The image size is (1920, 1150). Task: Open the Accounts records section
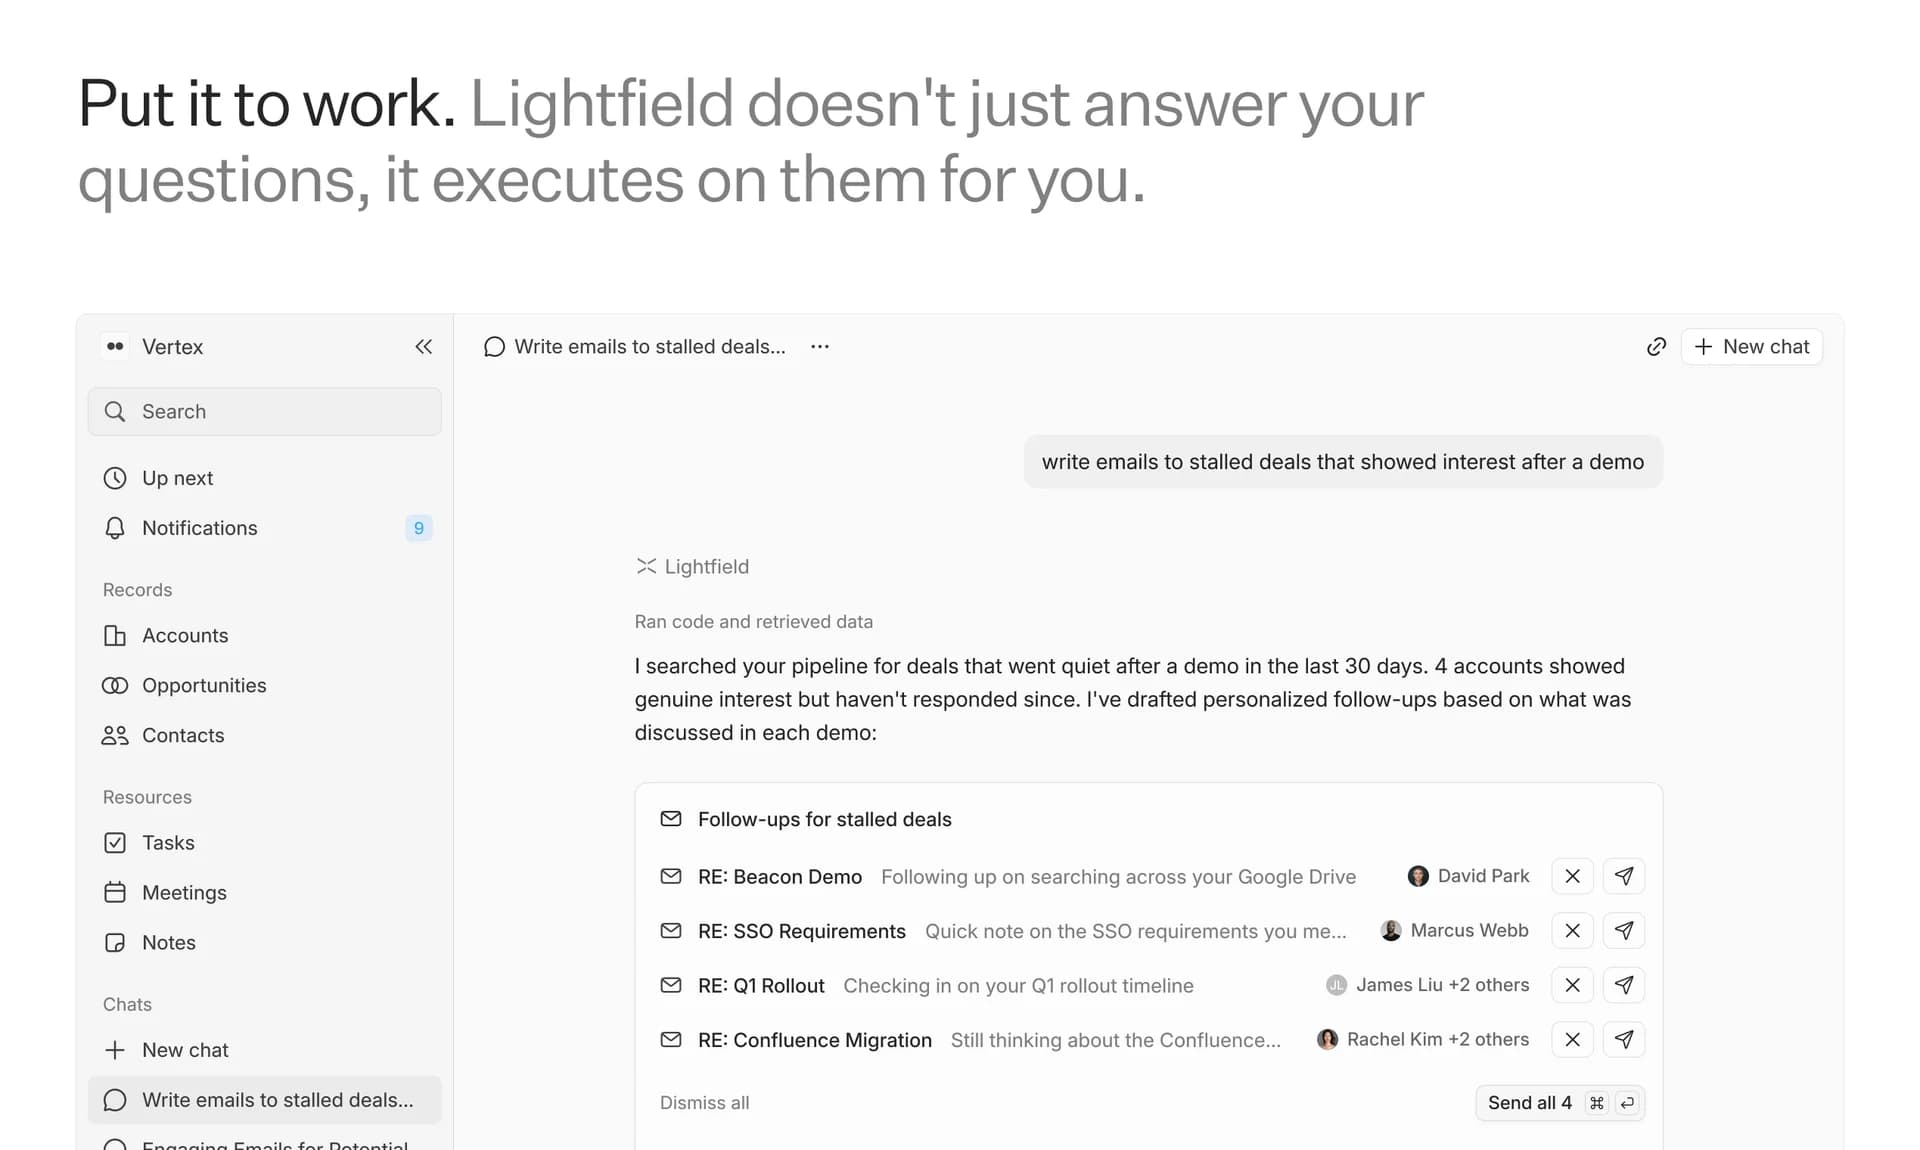pos(184,635)
